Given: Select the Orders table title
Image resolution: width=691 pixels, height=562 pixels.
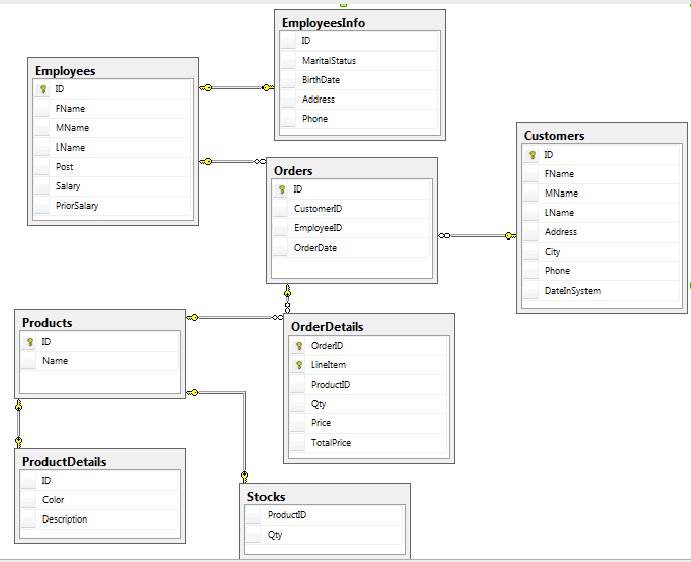Looking at the screenshot, I should coord(293,171).
